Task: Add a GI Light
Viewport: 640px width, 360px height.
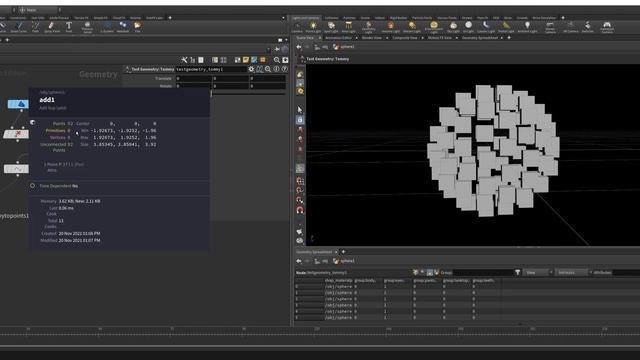Action: pos(469,27)
